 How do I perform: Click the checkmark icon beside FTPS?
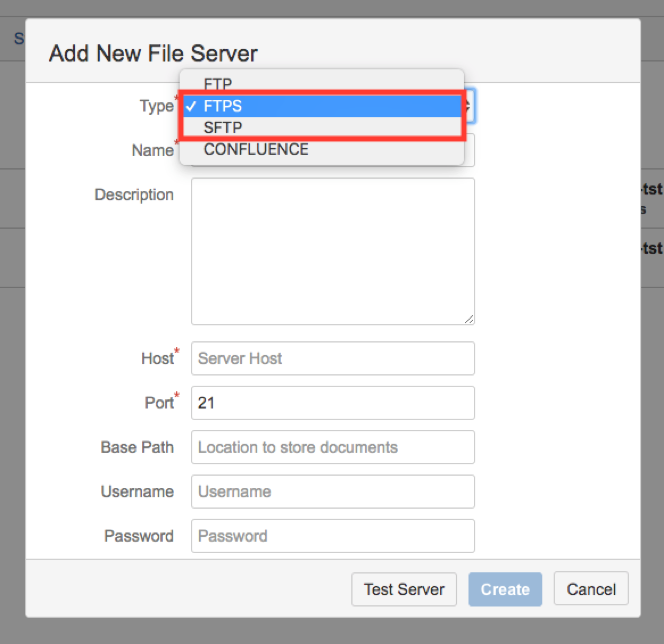tap(190, 106)
